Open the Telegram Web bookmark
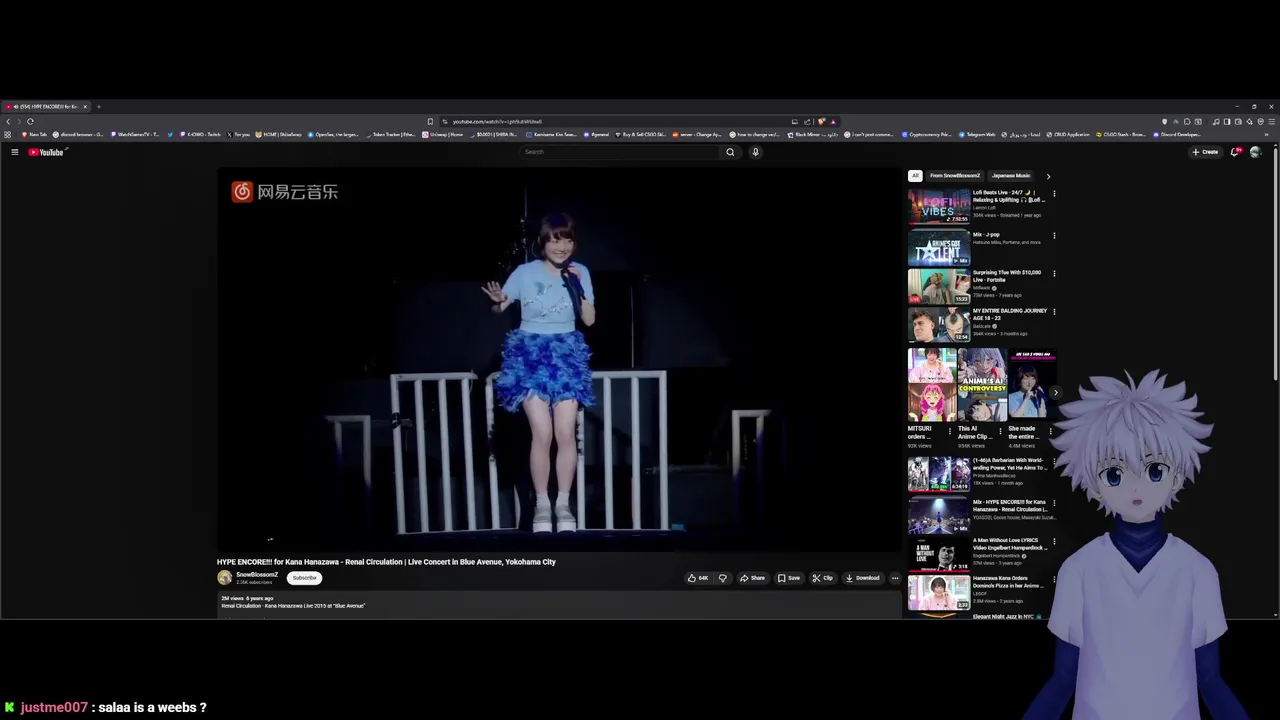Image resolution: width=1280 pixels, height=720 pixels. point(976,134)
